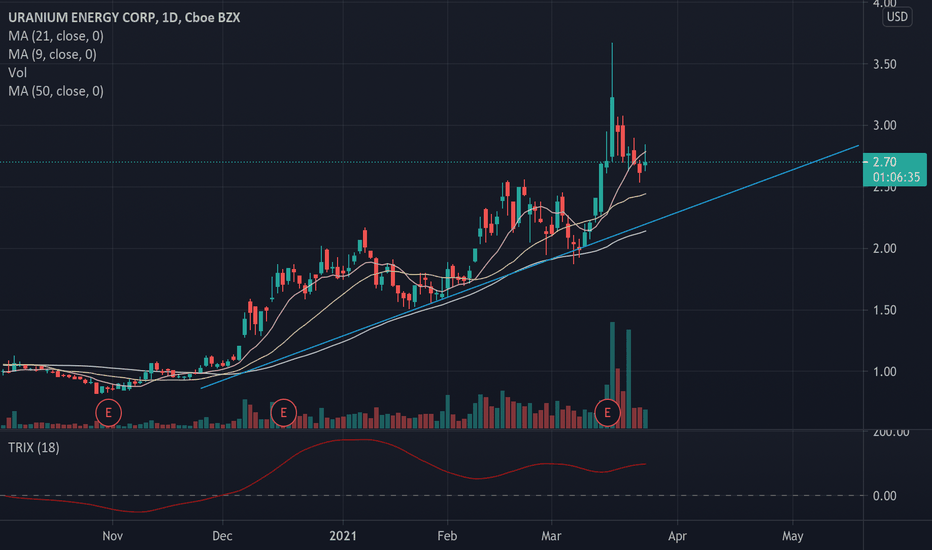Click the Feb date axis label

pyautogui.click(x=447, y=536)
